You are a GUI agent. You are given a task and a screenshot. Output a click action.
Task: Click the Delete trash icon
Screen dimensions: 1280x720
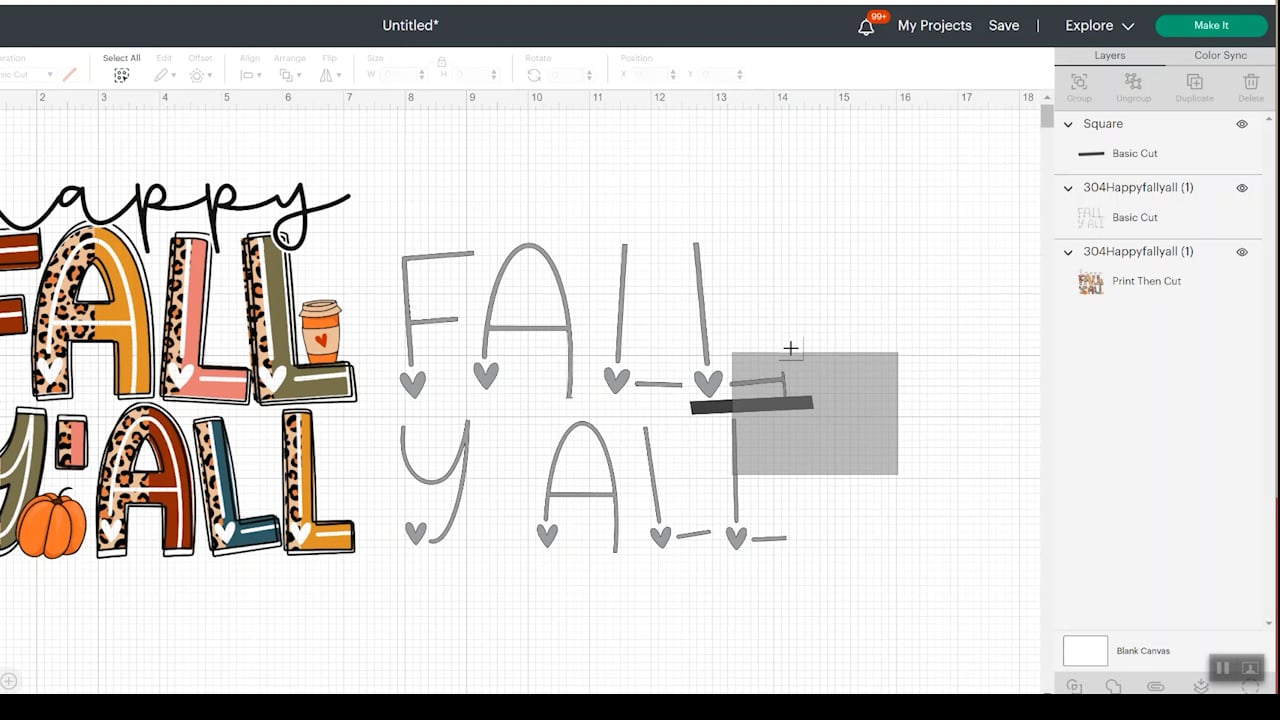[x=1251, y=82]
